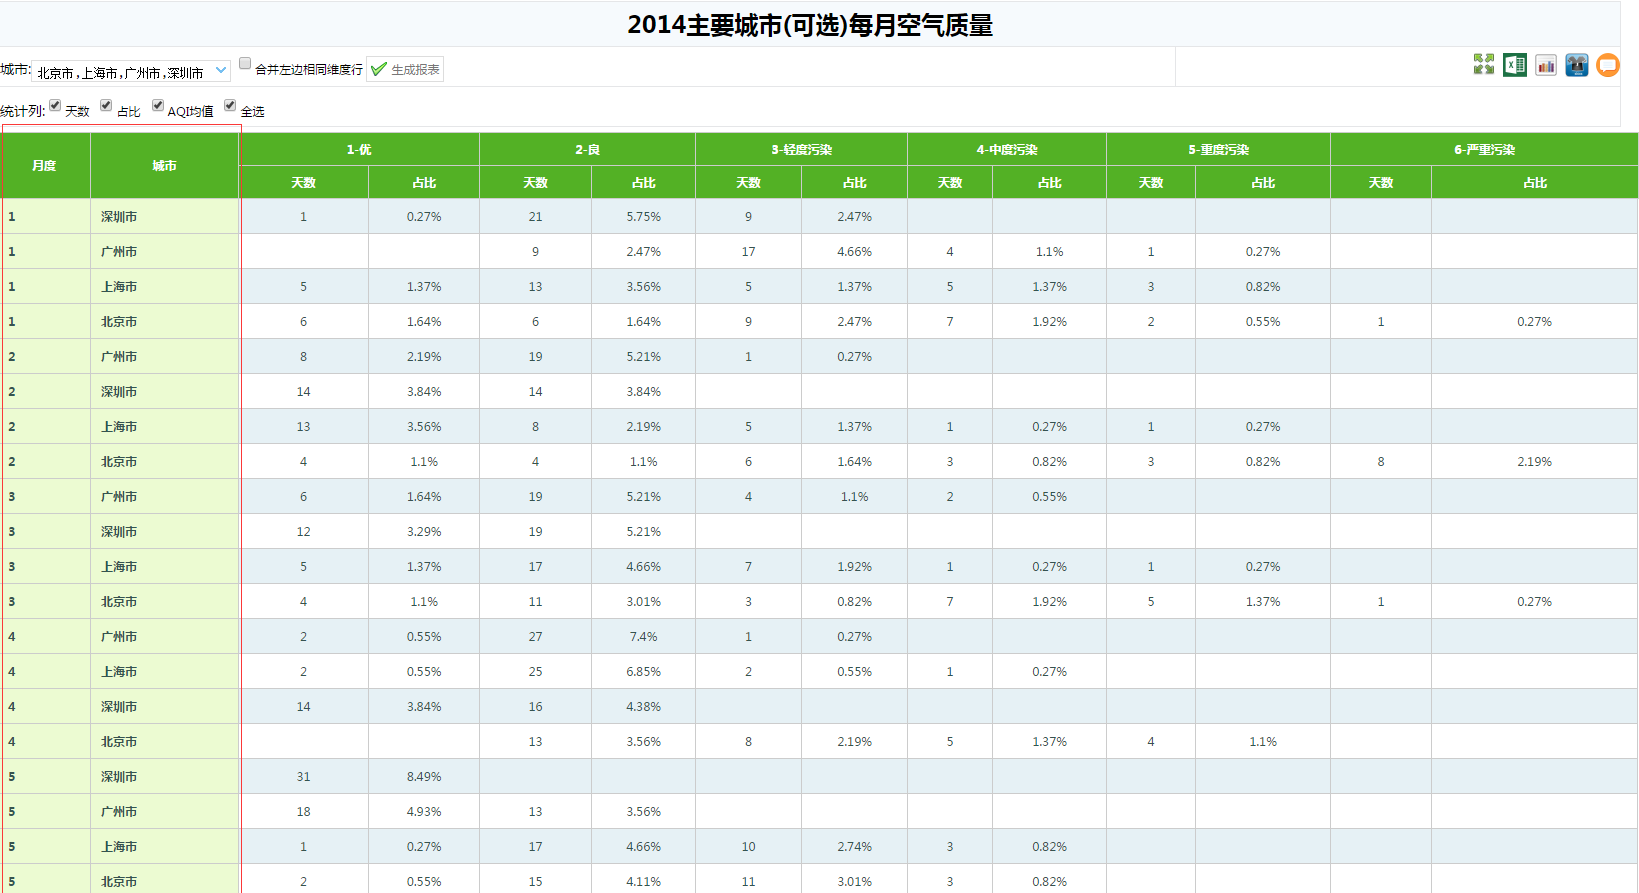1639x893 pixels.
Task: Uncheck the 占比 statistics column checkbox
Action: pos(106,105)
